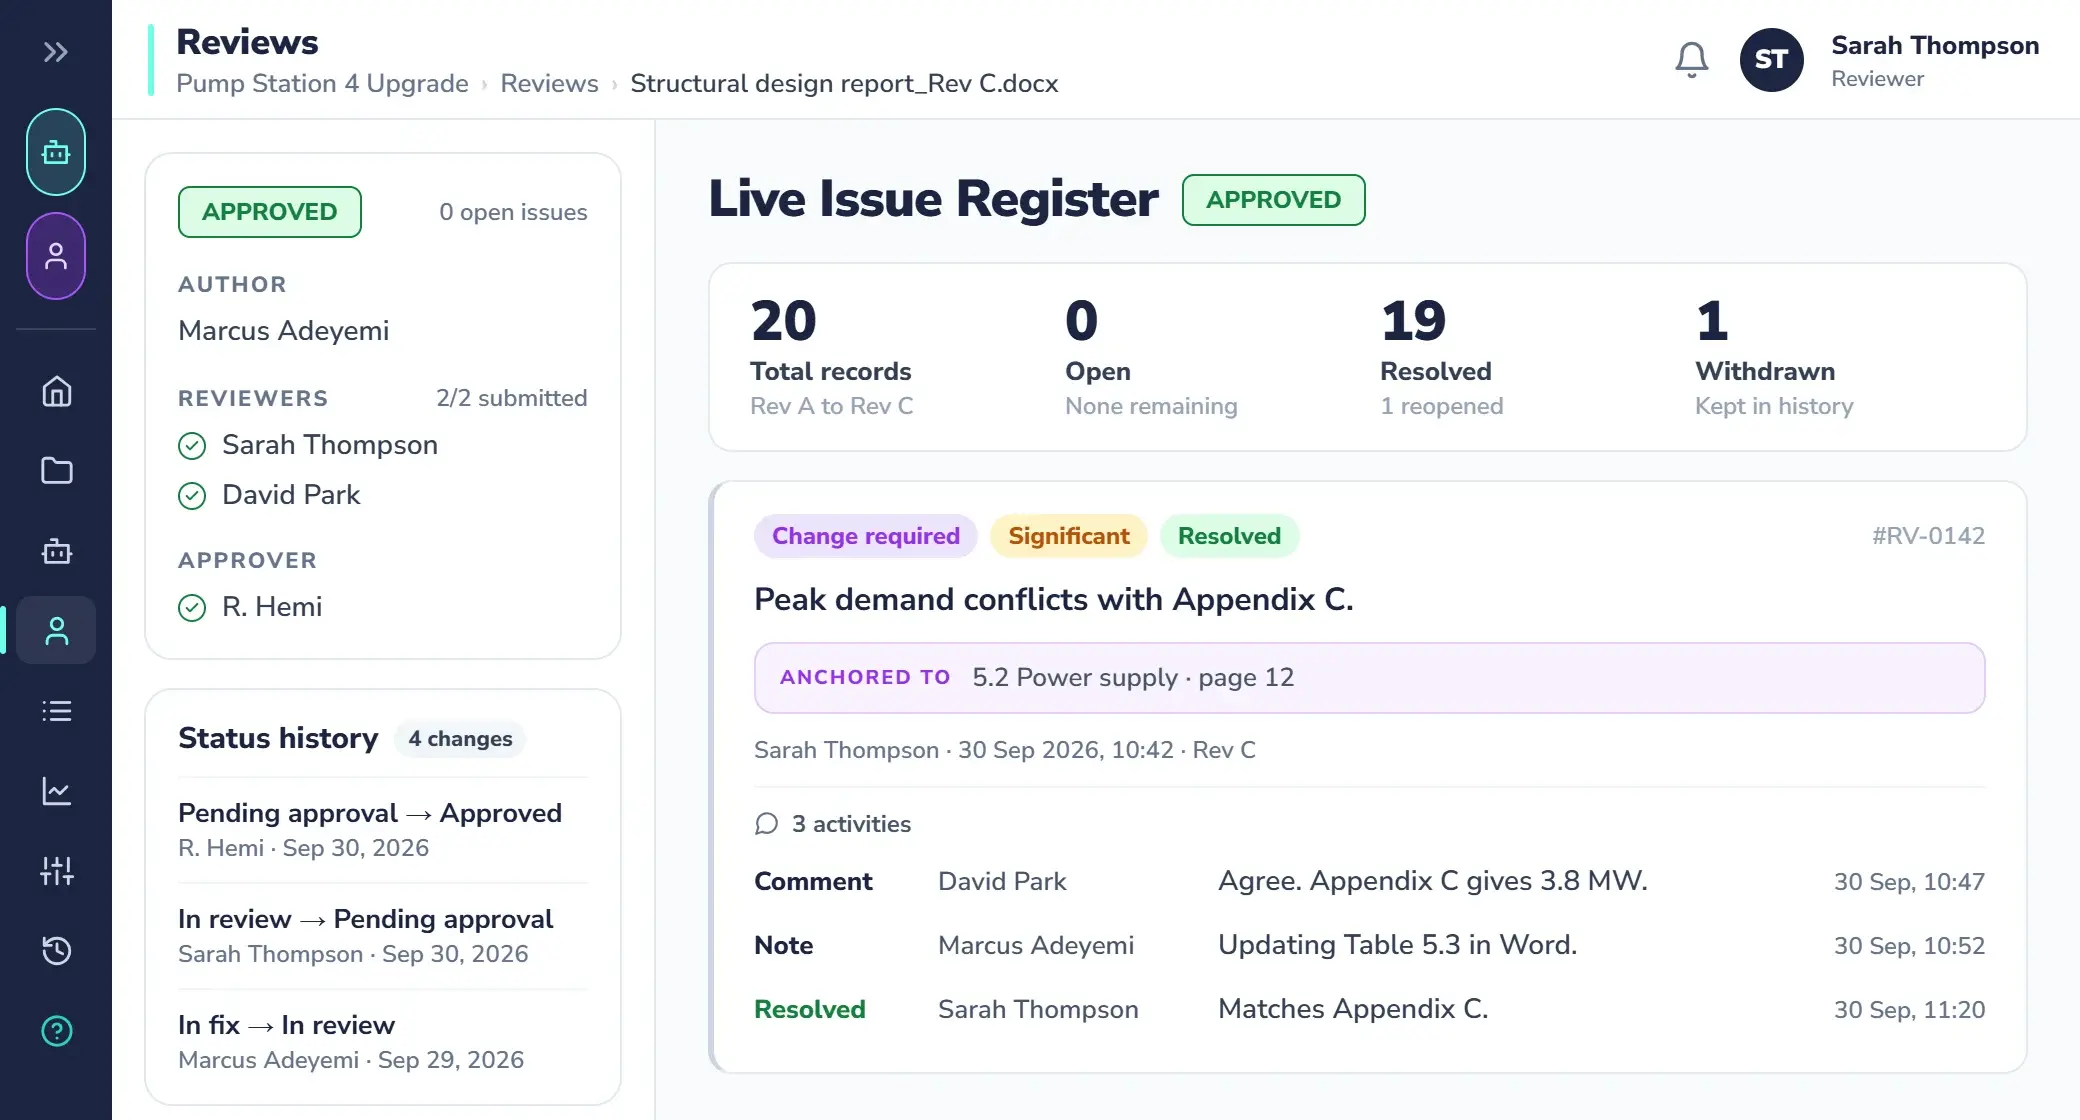Viewport: 2080px width, 1120px height.
Task: Select the Open issues stat
Action: pyautogui.click(x=1151, y=357)
